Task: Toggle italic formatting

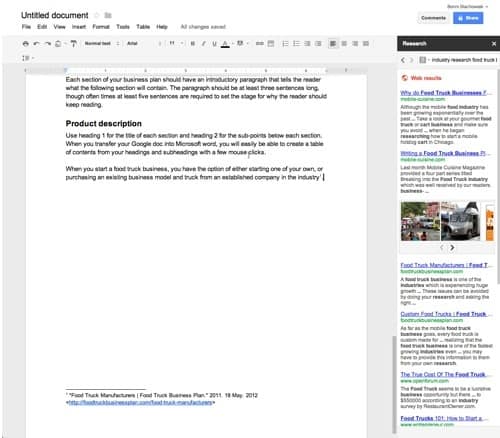Action: click(x=203, y=44)
